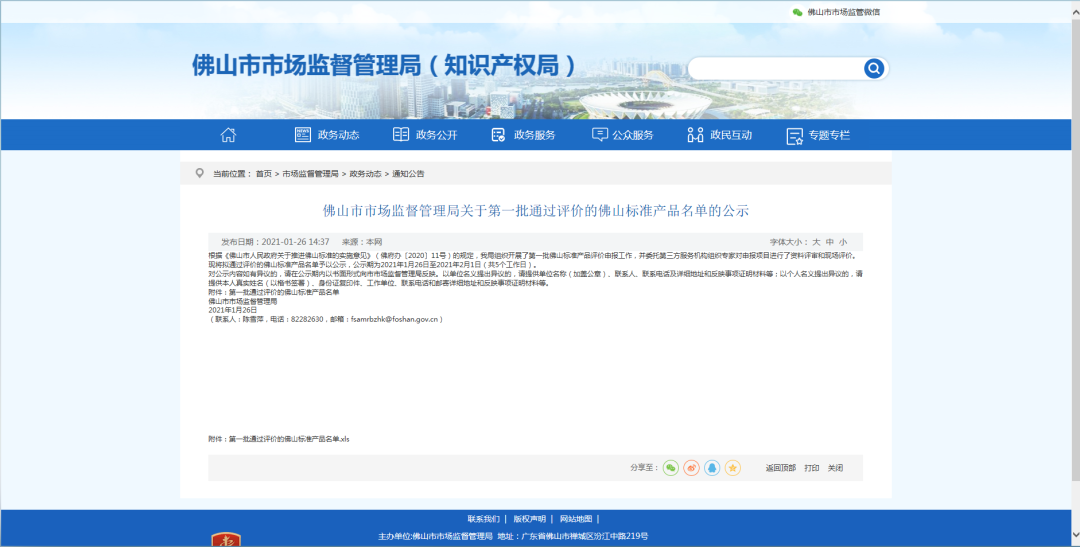Set font size to 中
Screen dimensions: 1080x547
click(830, 242)
